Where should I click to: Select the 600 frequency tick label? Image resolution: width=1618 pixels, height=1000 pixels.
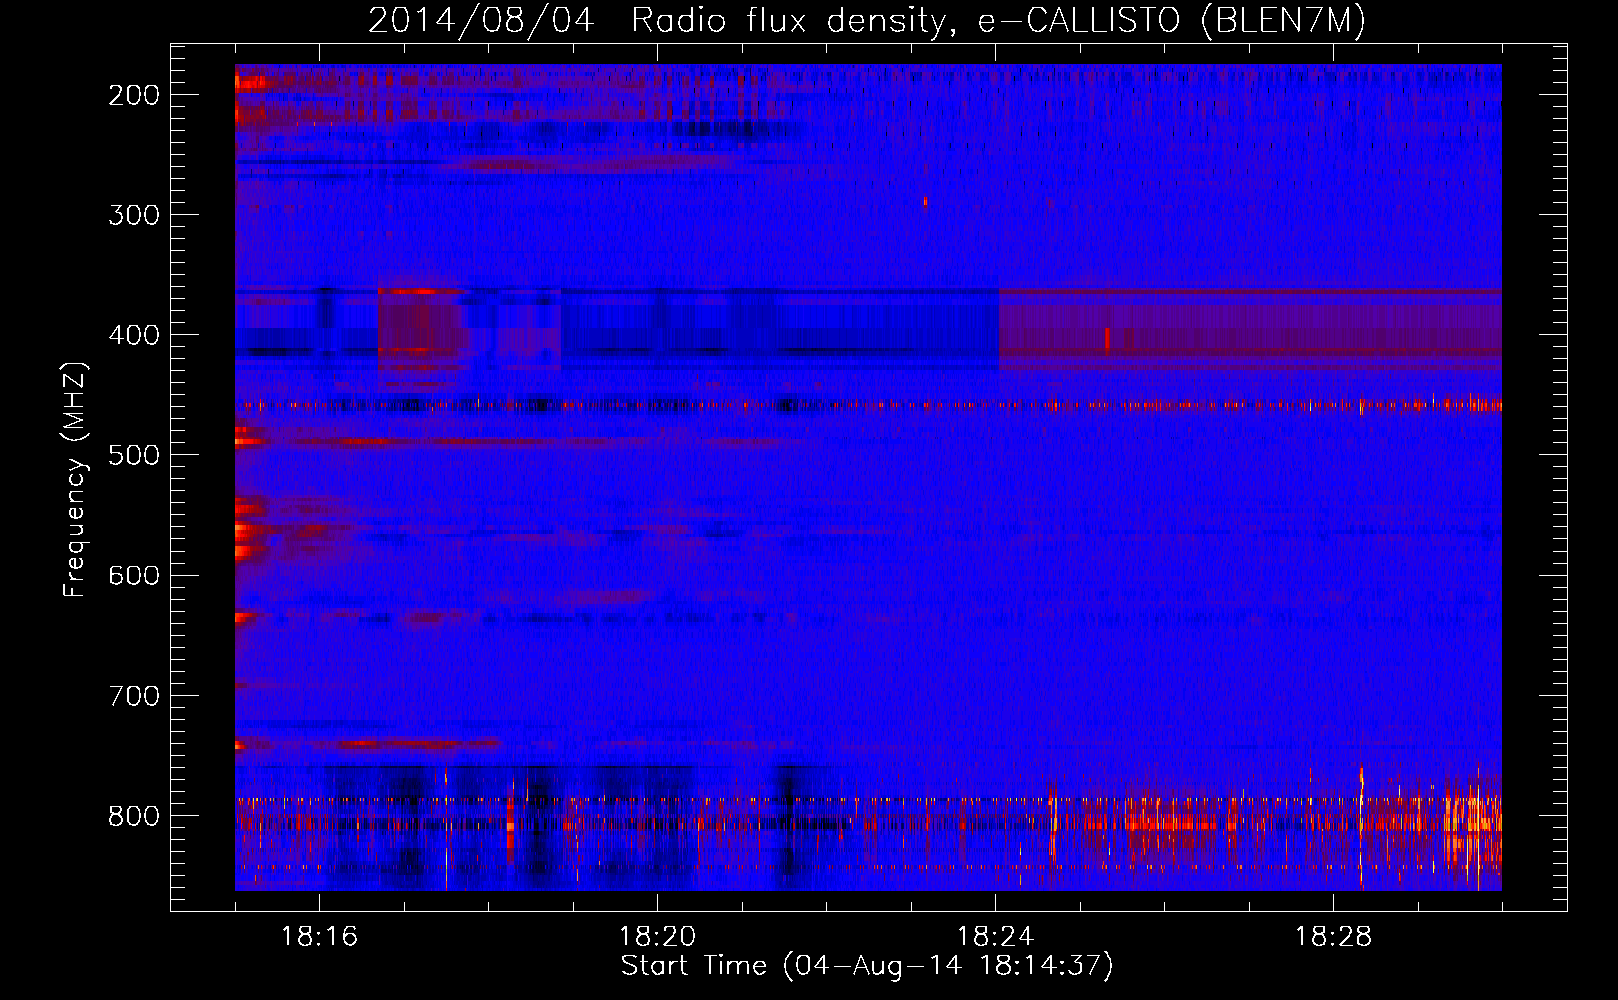[134, 575]
